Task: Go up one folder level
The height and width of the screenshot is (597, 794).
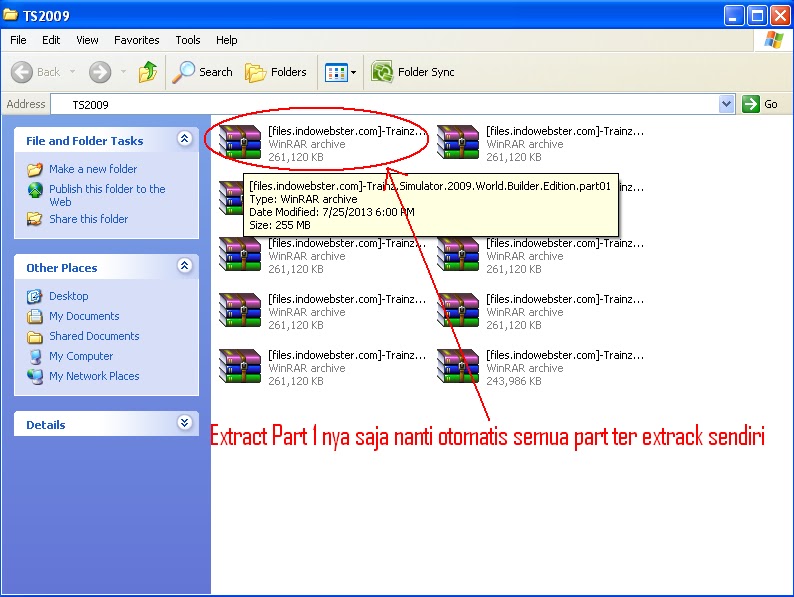Action: point(148,72)
